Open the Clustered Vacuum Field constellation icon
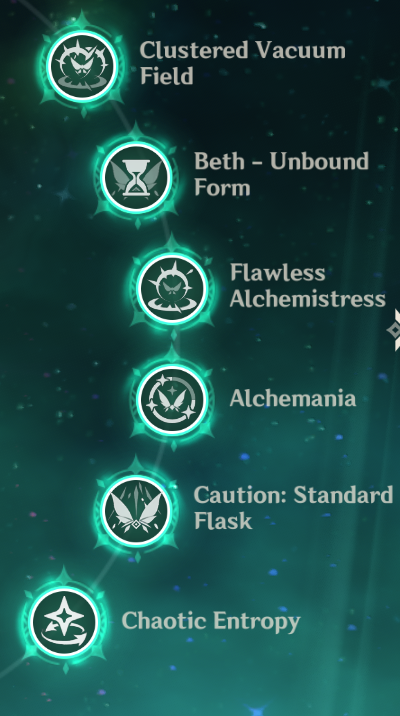 coord(82,66)
